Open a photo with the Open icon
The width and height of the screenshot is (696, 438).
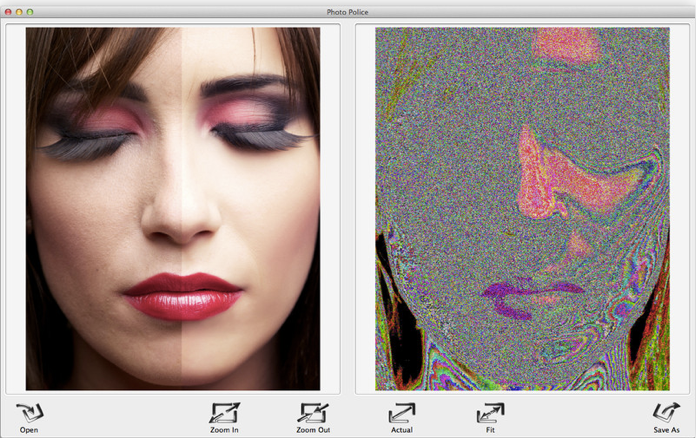click(29, 413)
